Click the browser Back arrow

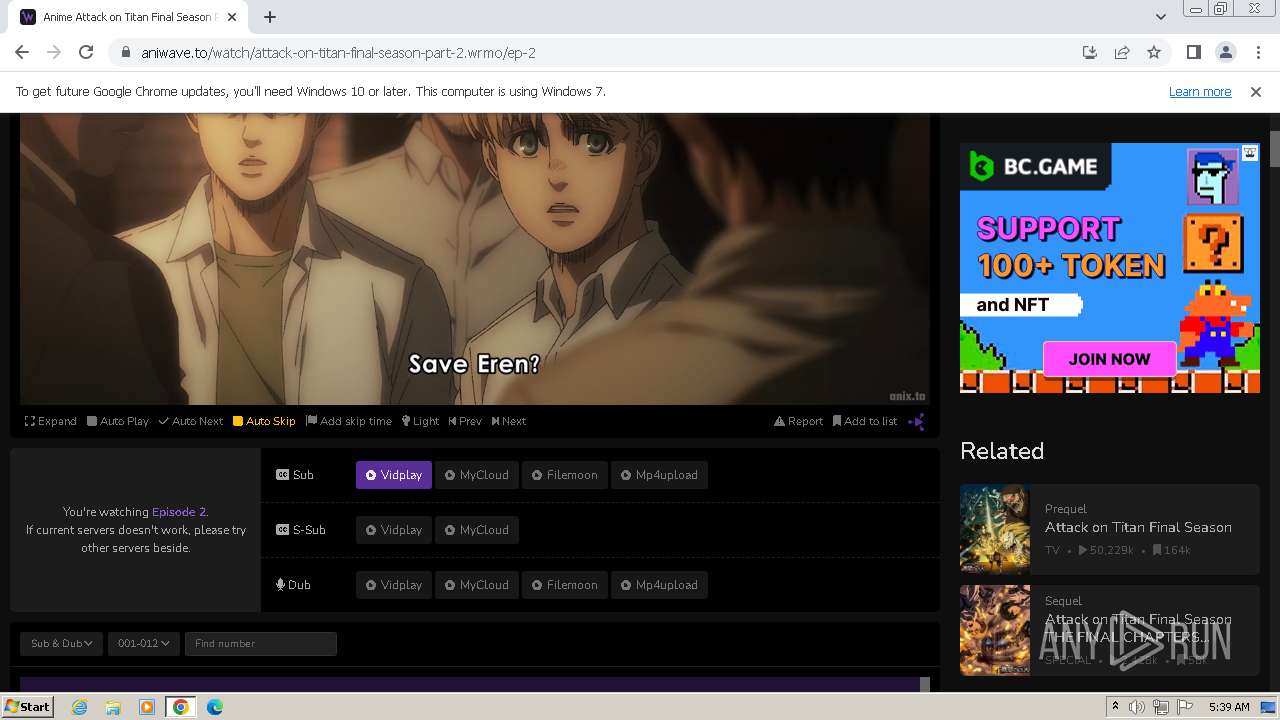[x=22, y=52]
